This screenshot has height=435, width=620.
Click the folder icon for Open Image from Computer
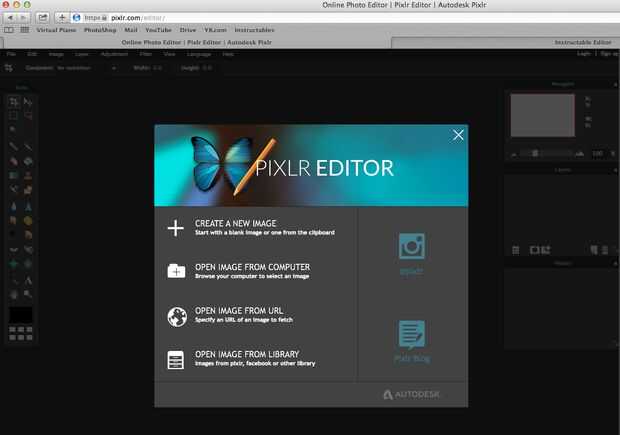tap(176, 271)
